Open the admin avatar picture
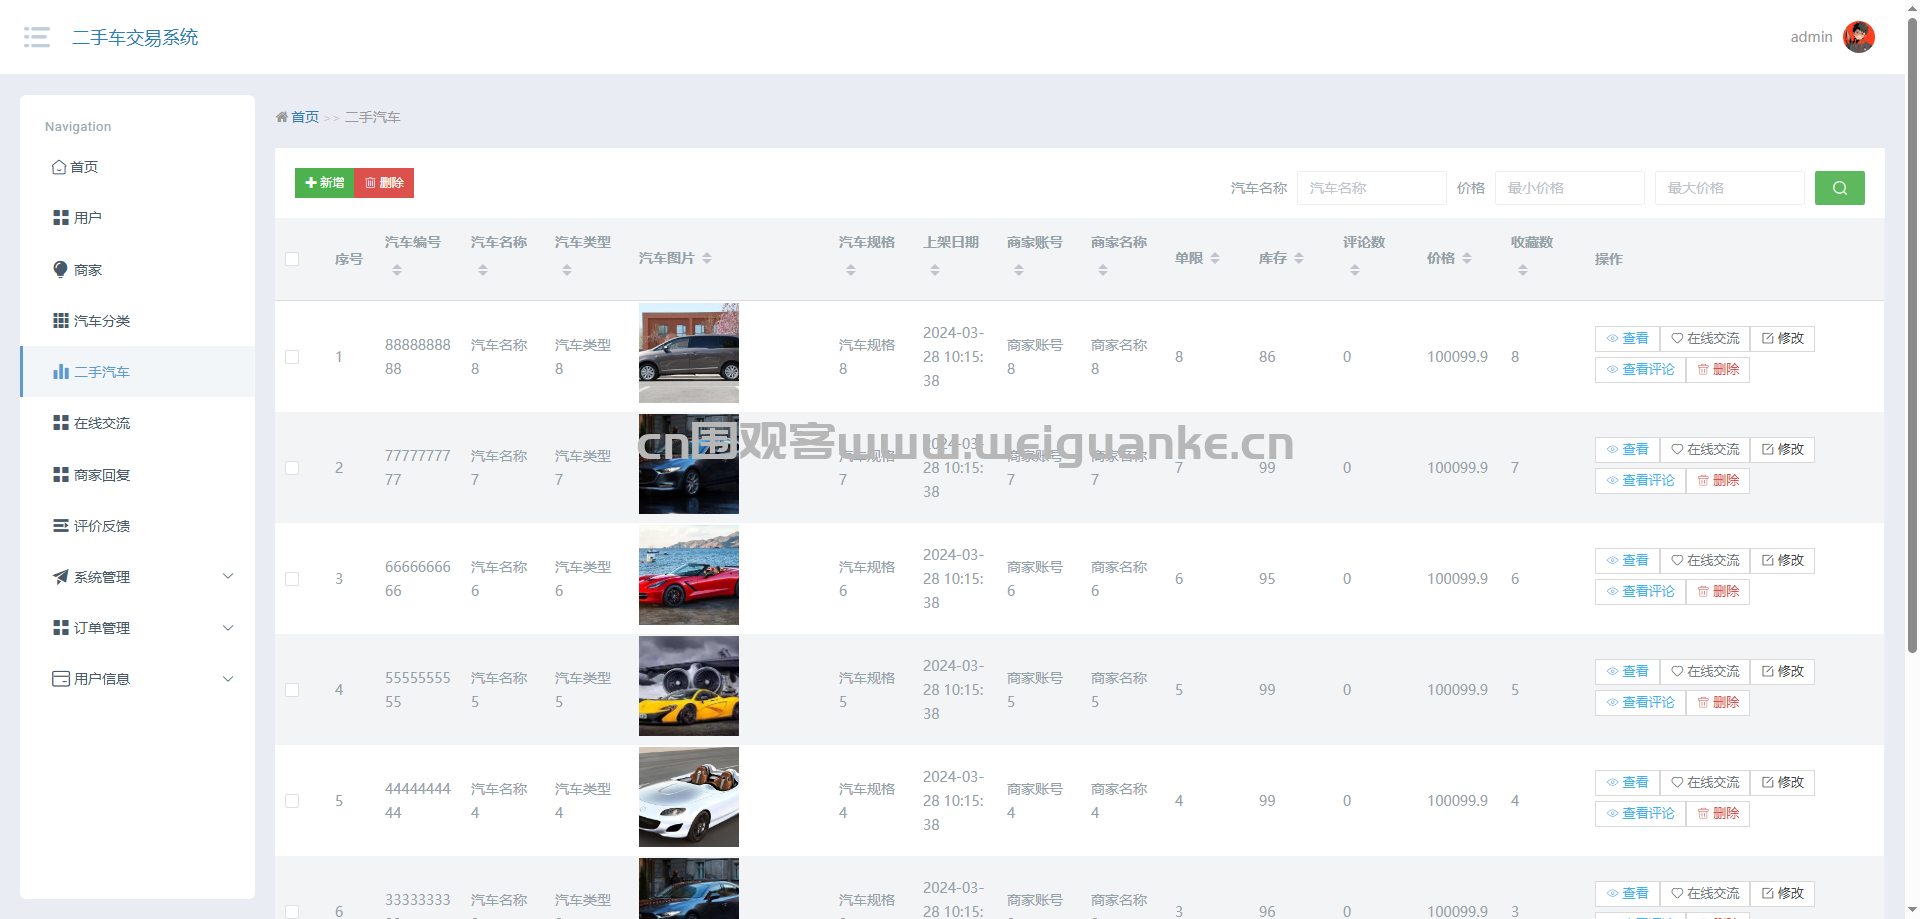 [x=1858, y=37]
